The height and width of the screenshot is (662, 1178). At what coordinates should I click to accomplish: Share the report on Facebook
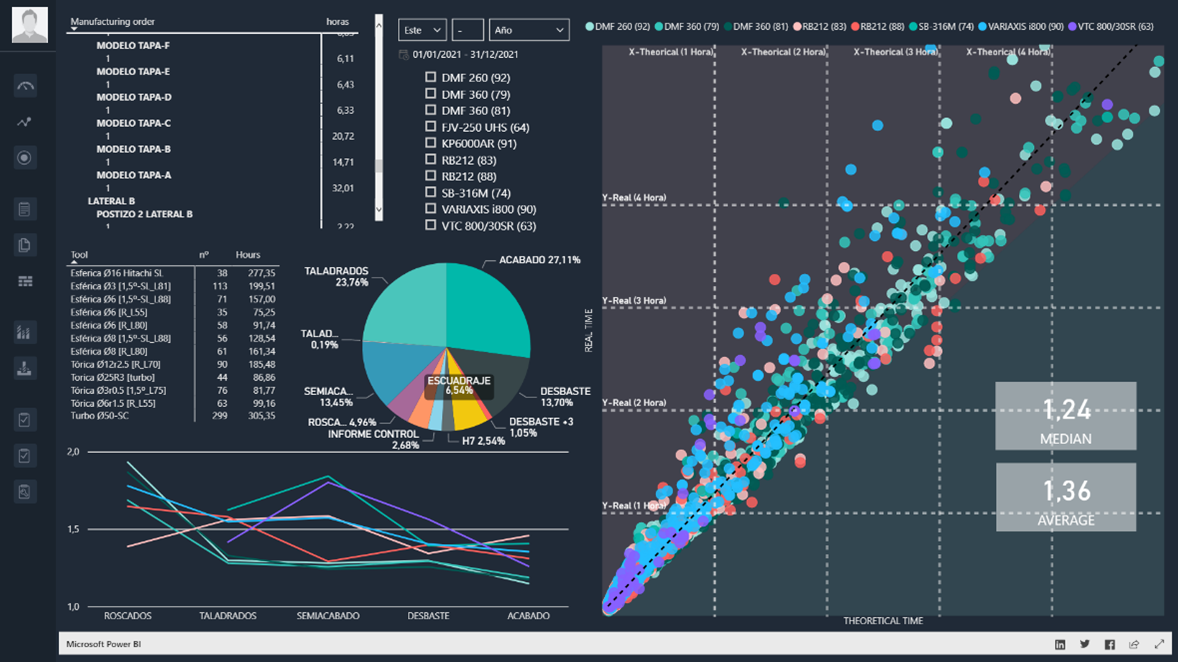coord(1110,644)
